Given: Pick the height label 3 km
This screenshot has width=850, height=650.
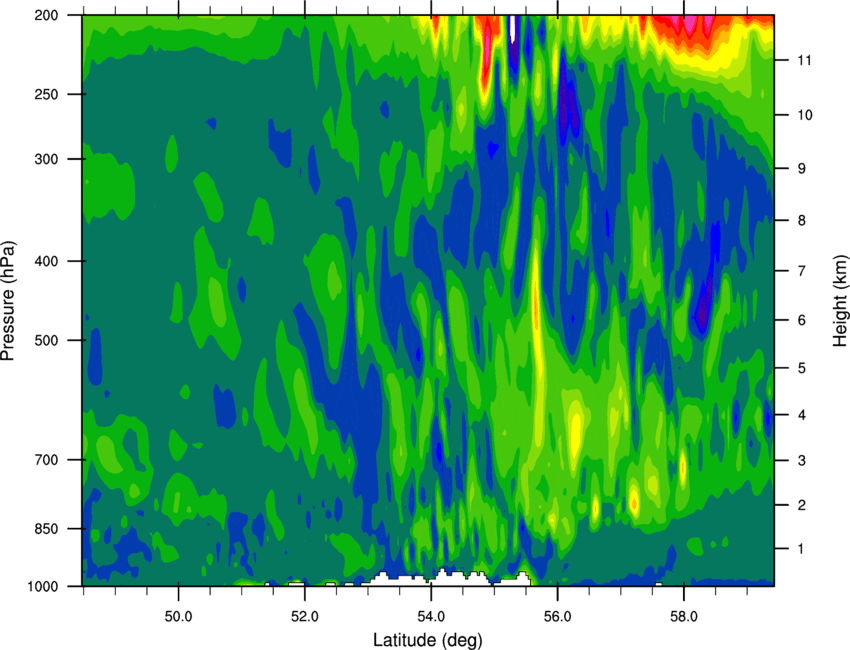Looking at the screenshot, I should (x=802, y=461).
